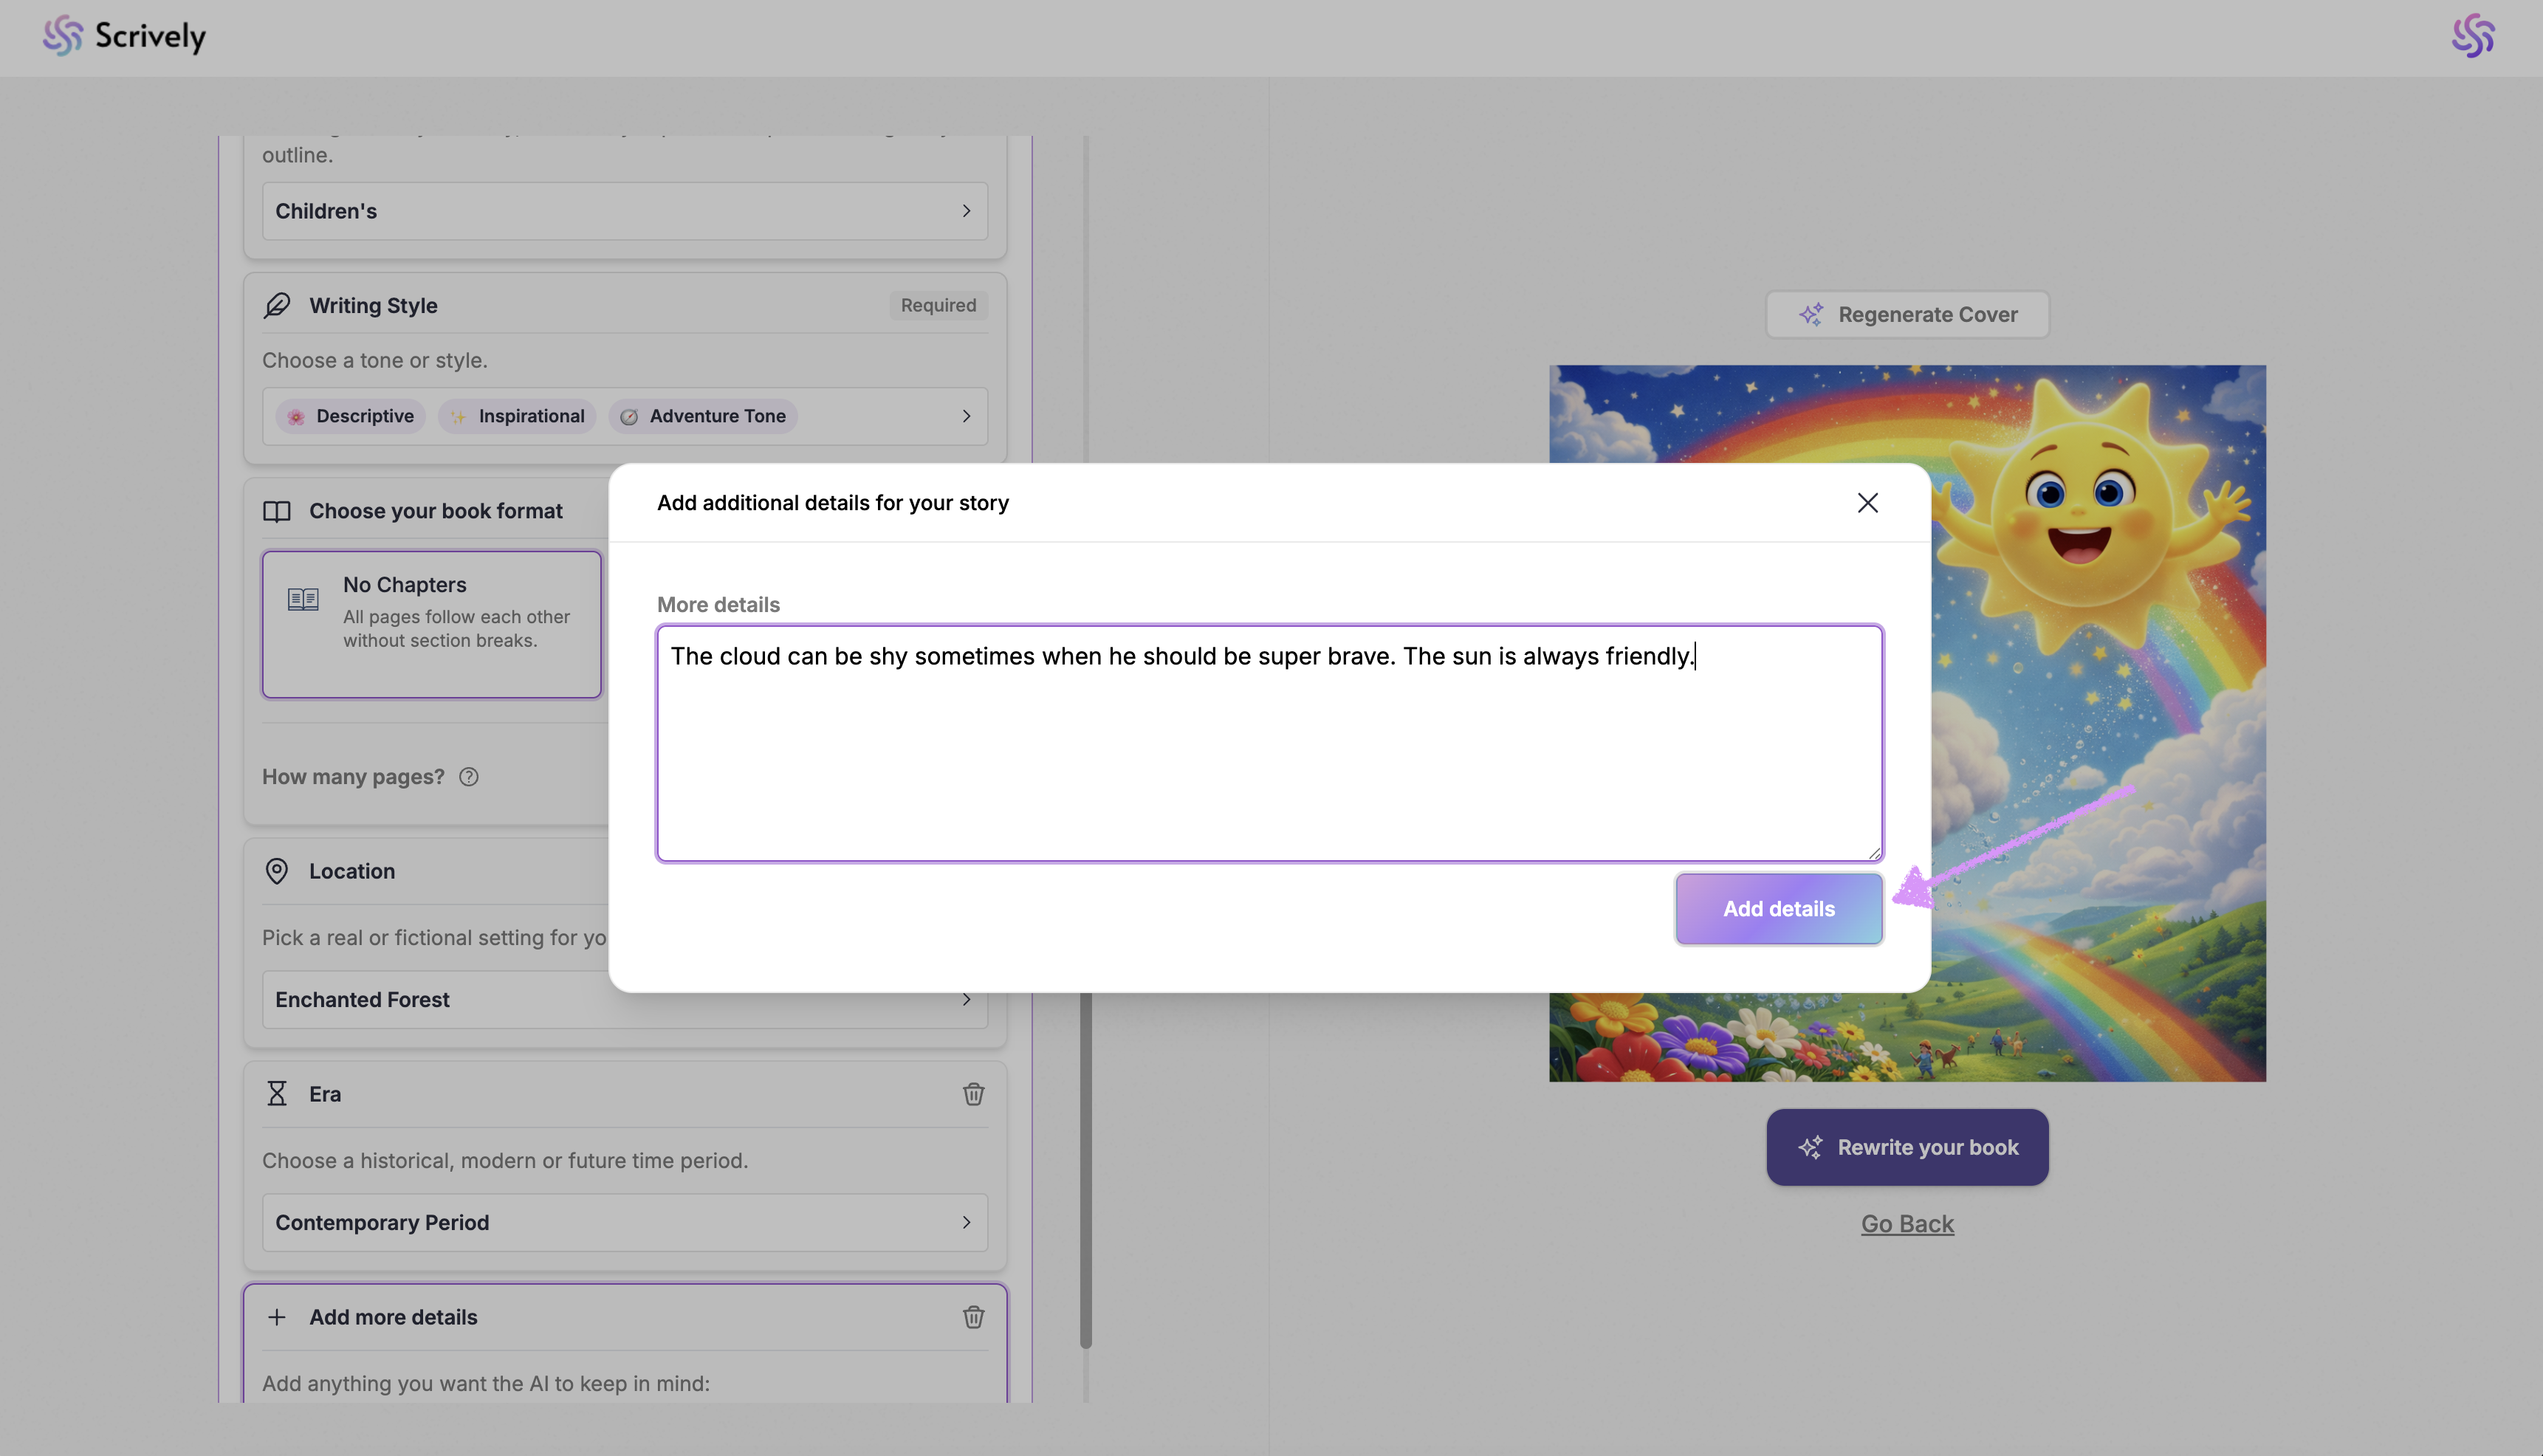Viewport: 2543px width, 1456px height.
Task: Select the No Chapters book format option
Action: click(432, 624)
